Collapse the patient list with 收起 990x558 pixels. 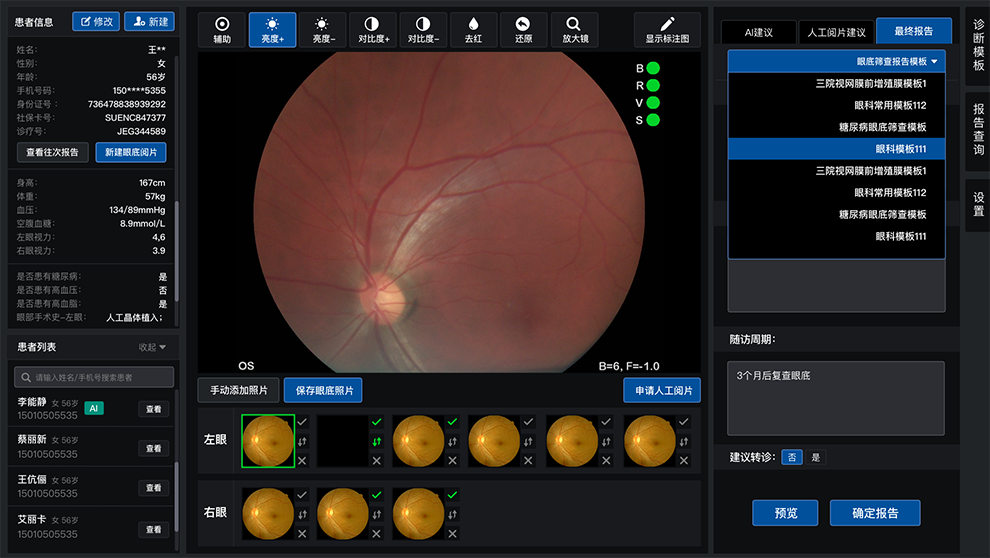coord(152,347)
